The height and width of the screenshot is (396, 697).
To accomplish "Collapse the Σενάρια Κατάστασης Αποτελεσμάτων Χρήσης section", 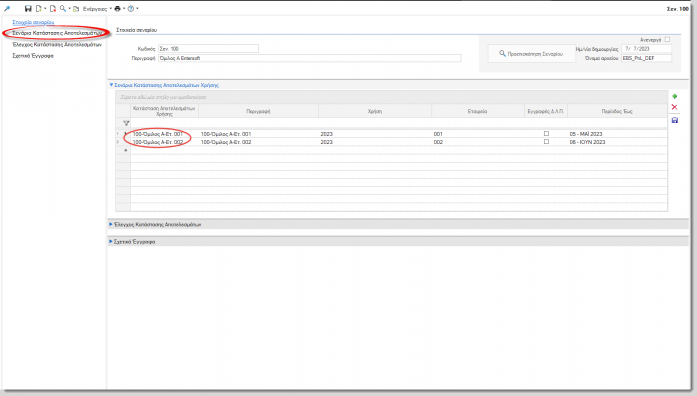I will pos(111,85).
